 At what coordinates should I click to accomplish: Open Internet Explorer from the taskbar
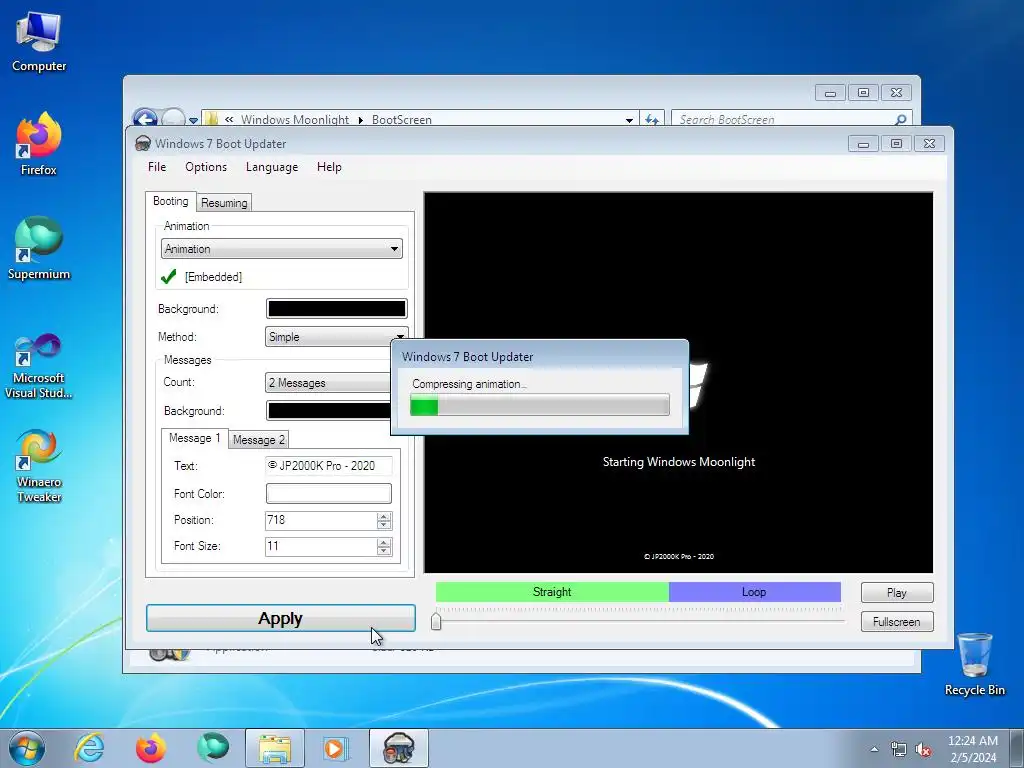(89, 748)
